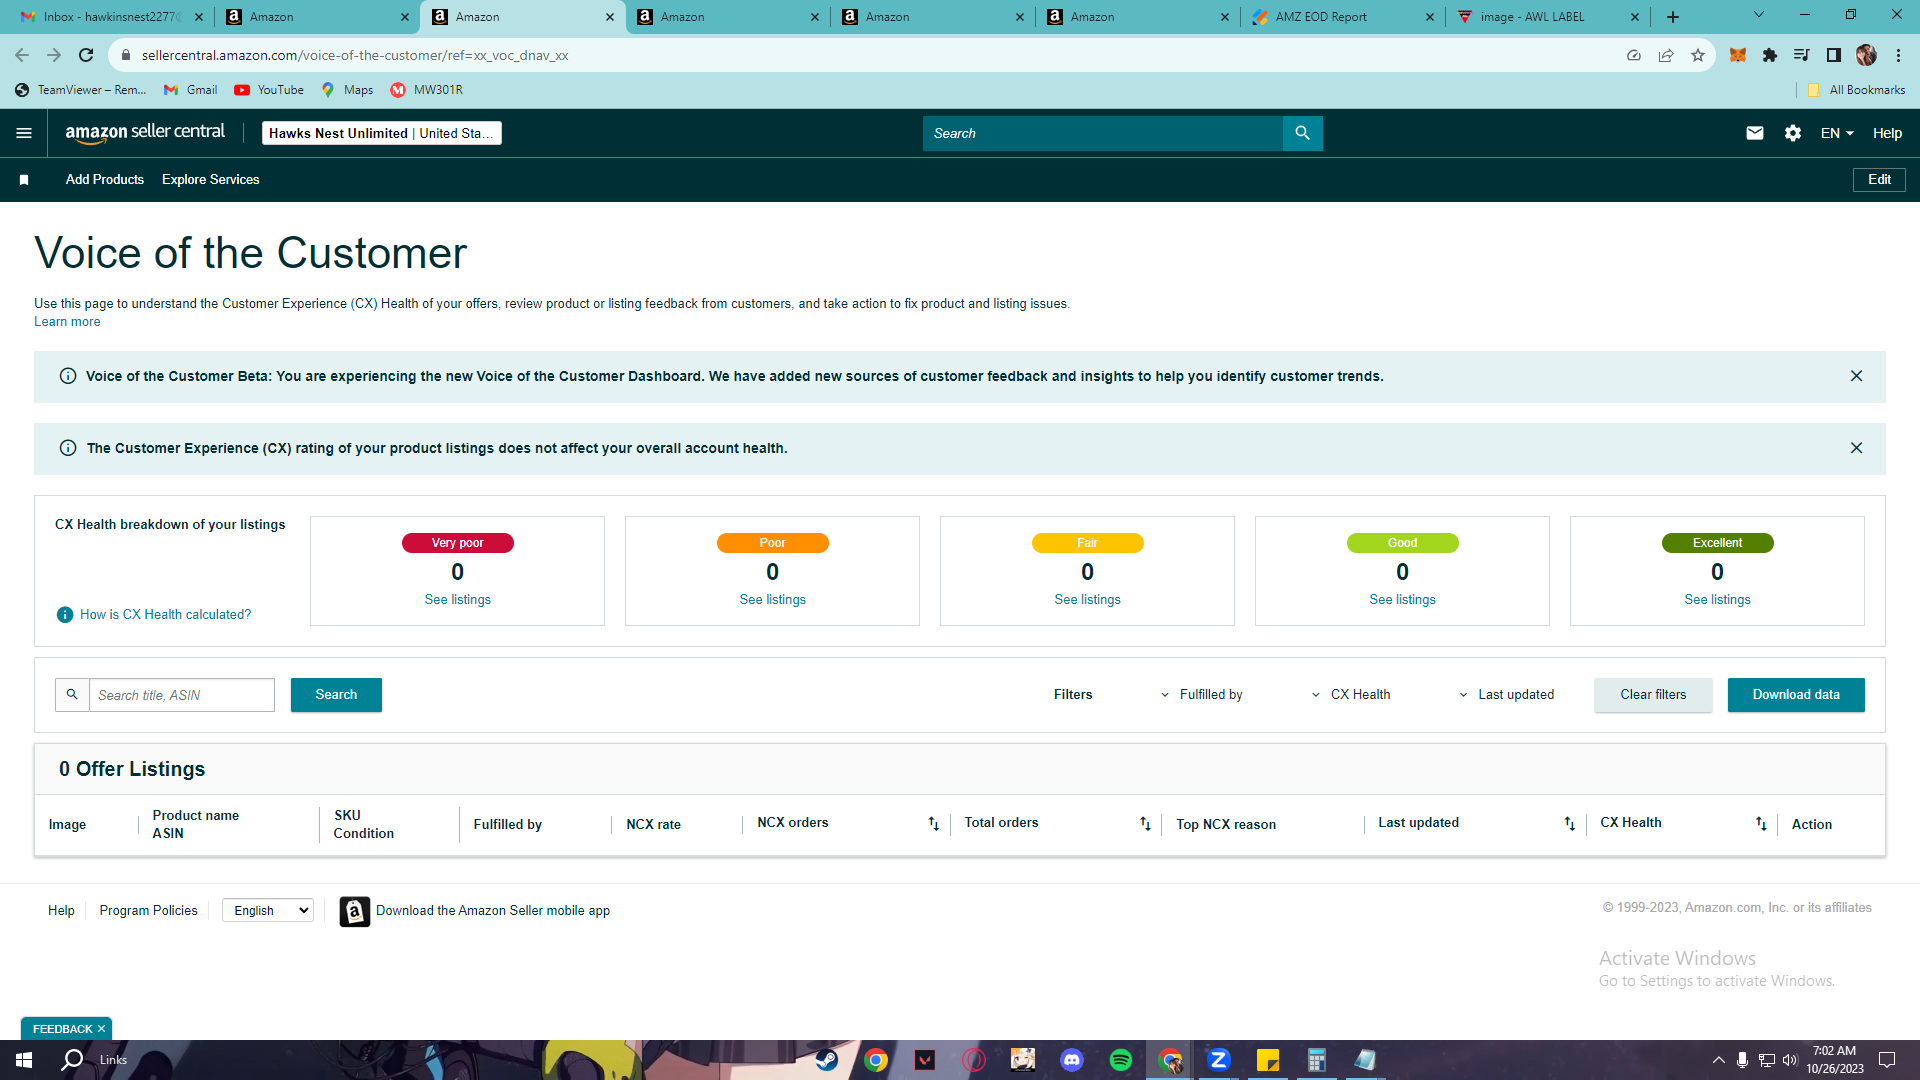Open the English language selector in footer
The height and width of the screenshot is (1080, 1920).
coord(268,911)
